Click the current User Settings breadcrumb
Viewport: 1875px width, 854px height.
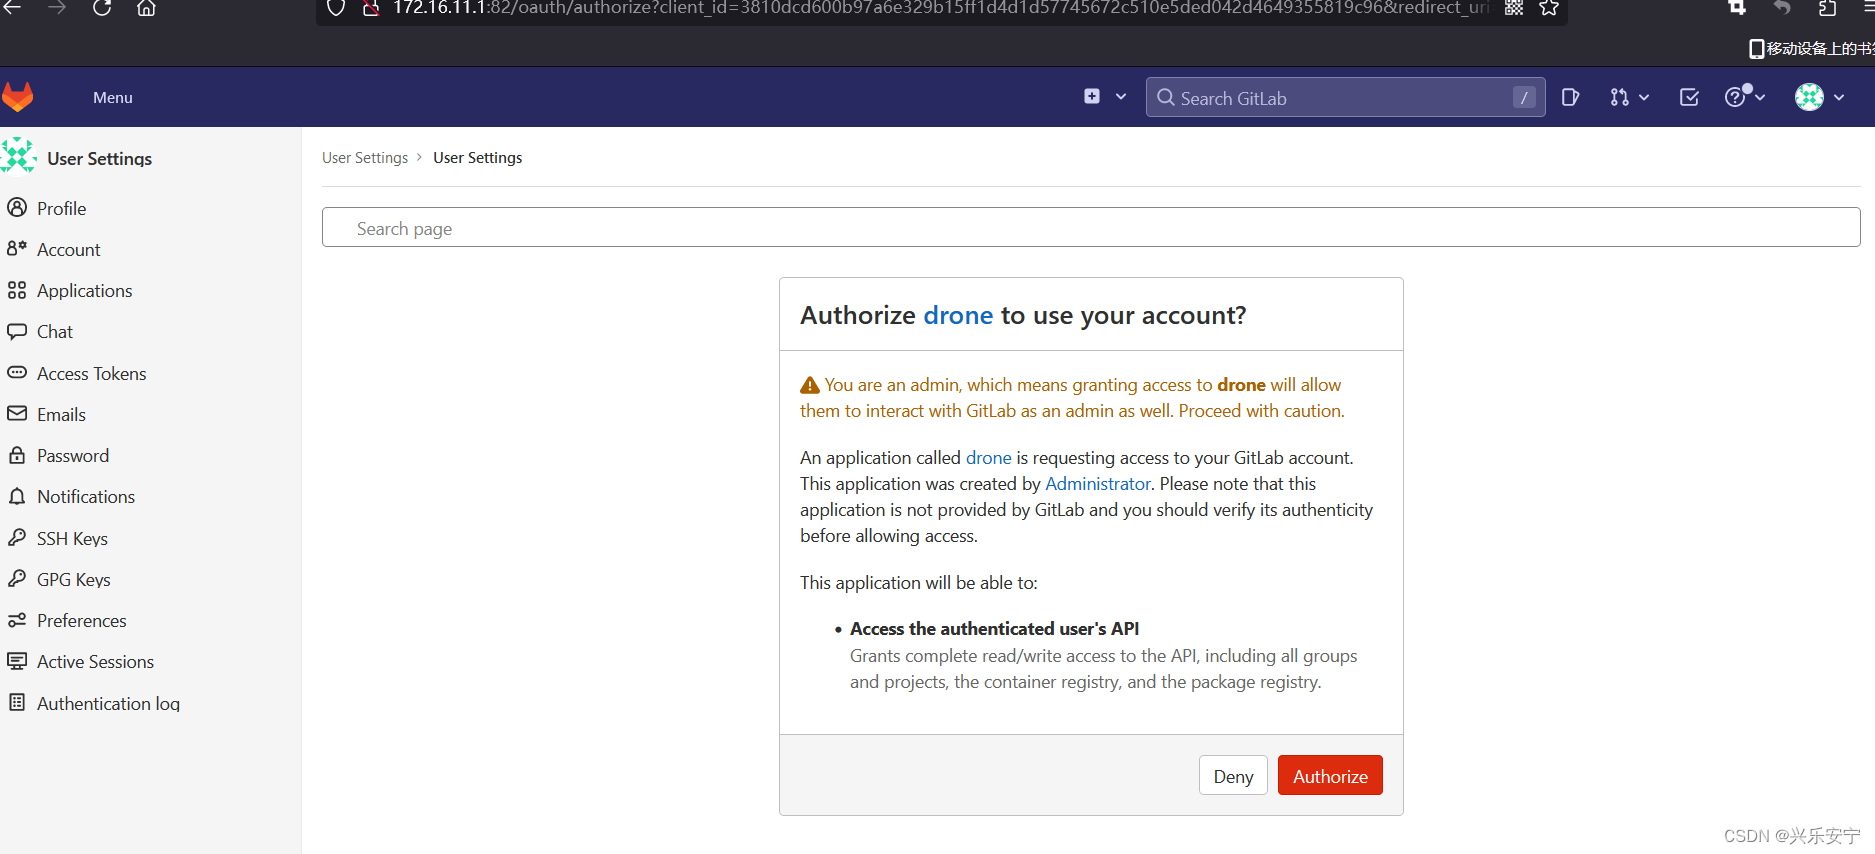(x=477, y=158)
